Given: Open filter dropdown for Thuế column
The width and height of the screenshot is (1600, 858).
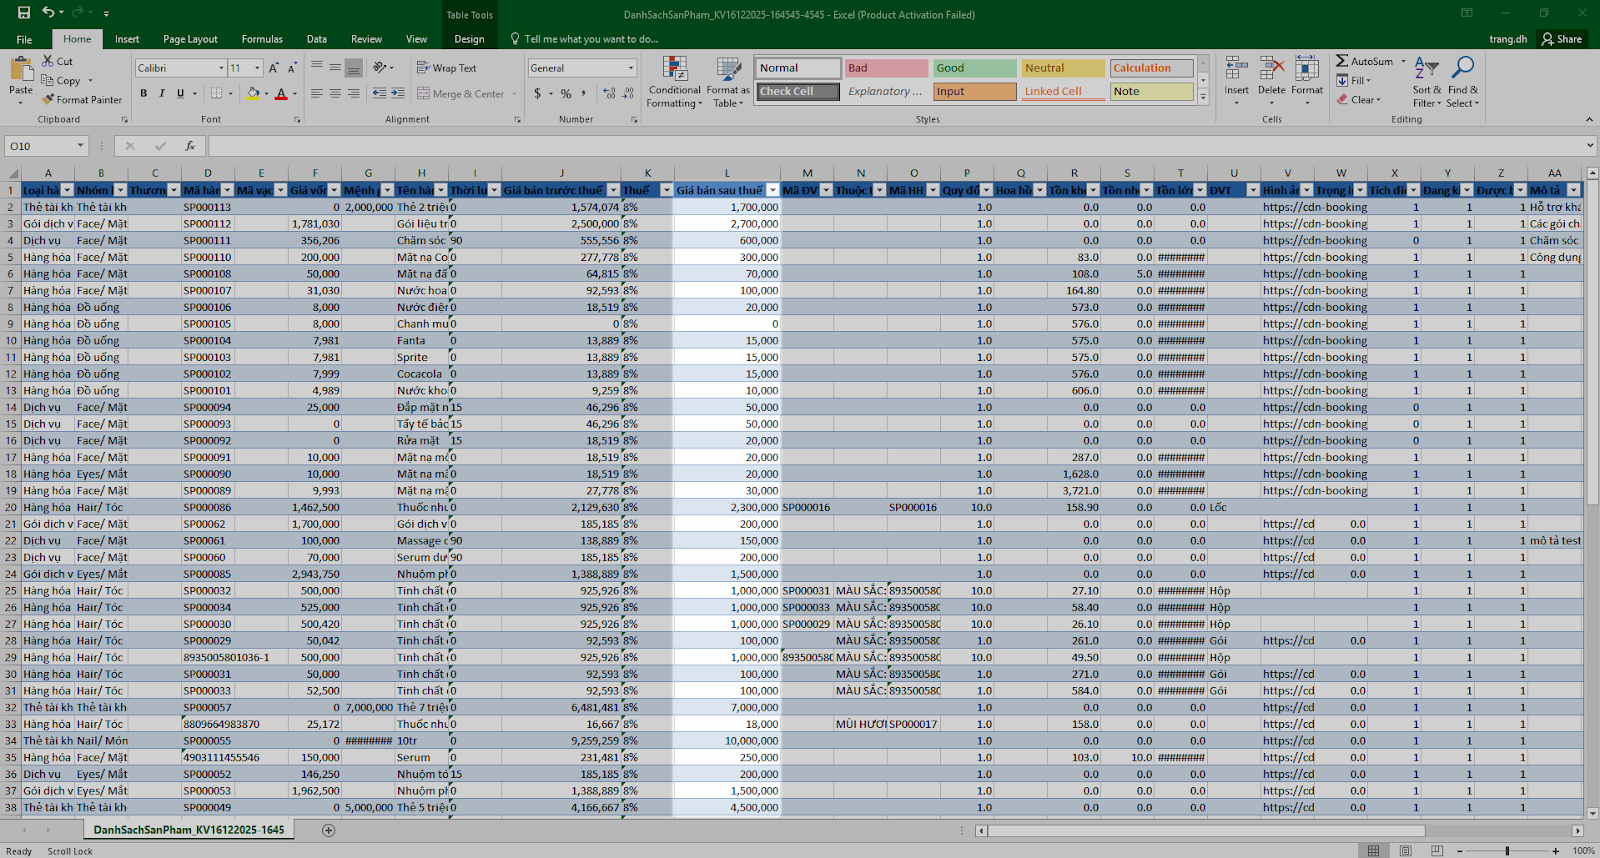Looking at the screenshot, I should tap(666, 190).
